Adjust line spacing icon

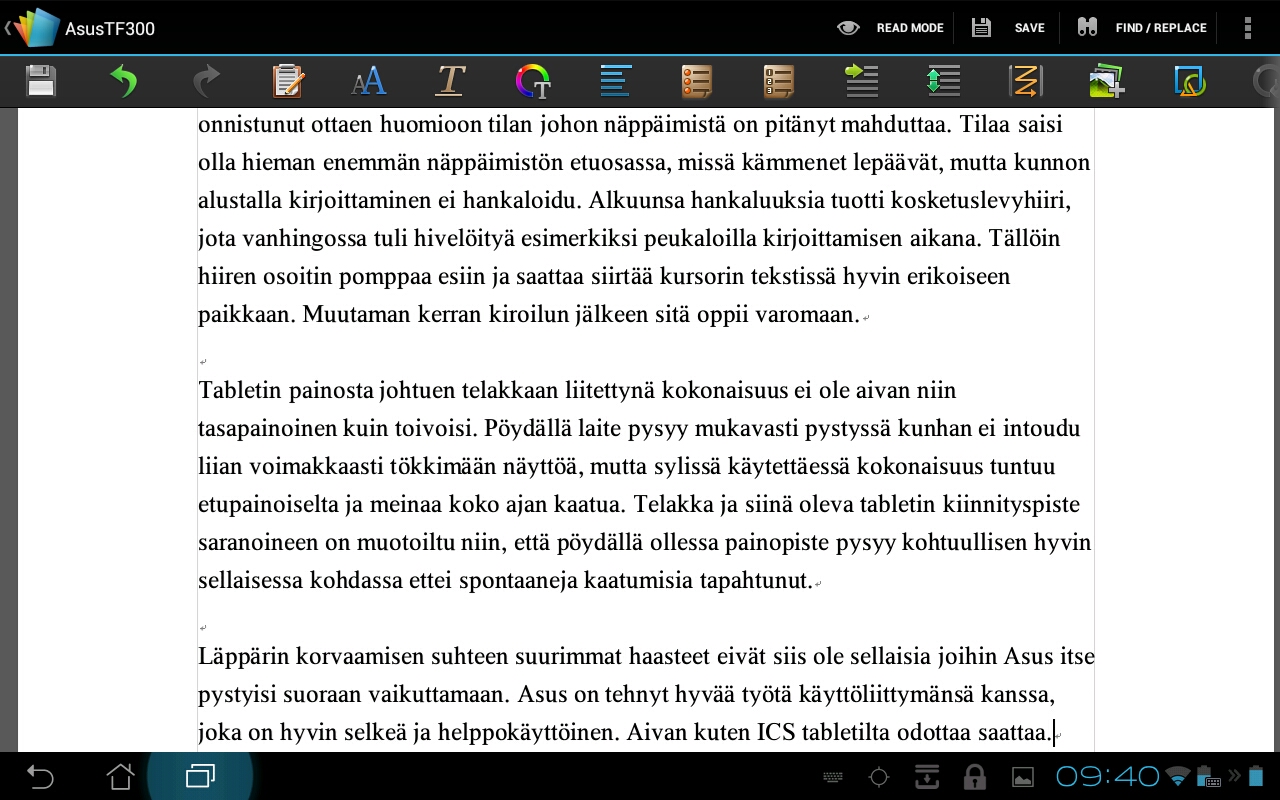point(943,81)
